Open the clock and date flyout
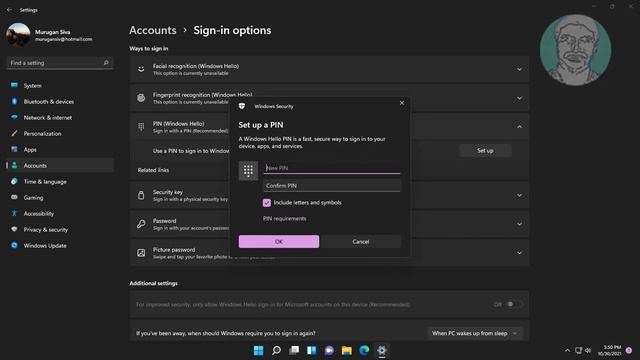The width and height of the screenshot is (640, 360). coord(609,350)
